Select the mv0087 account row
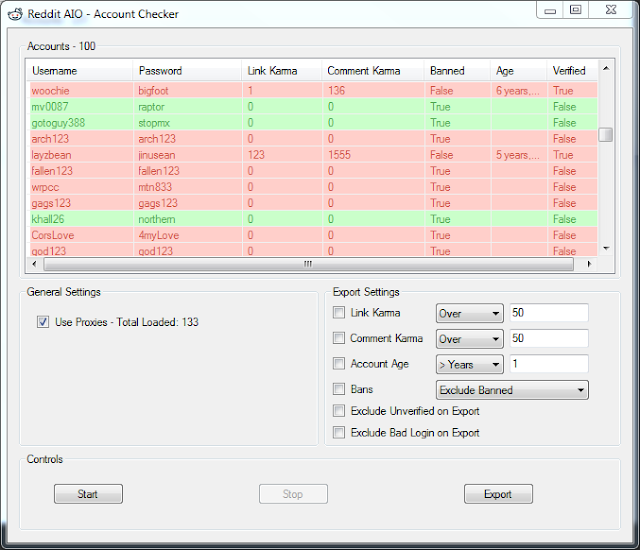 pyautogui.click(x=313, y=106)
